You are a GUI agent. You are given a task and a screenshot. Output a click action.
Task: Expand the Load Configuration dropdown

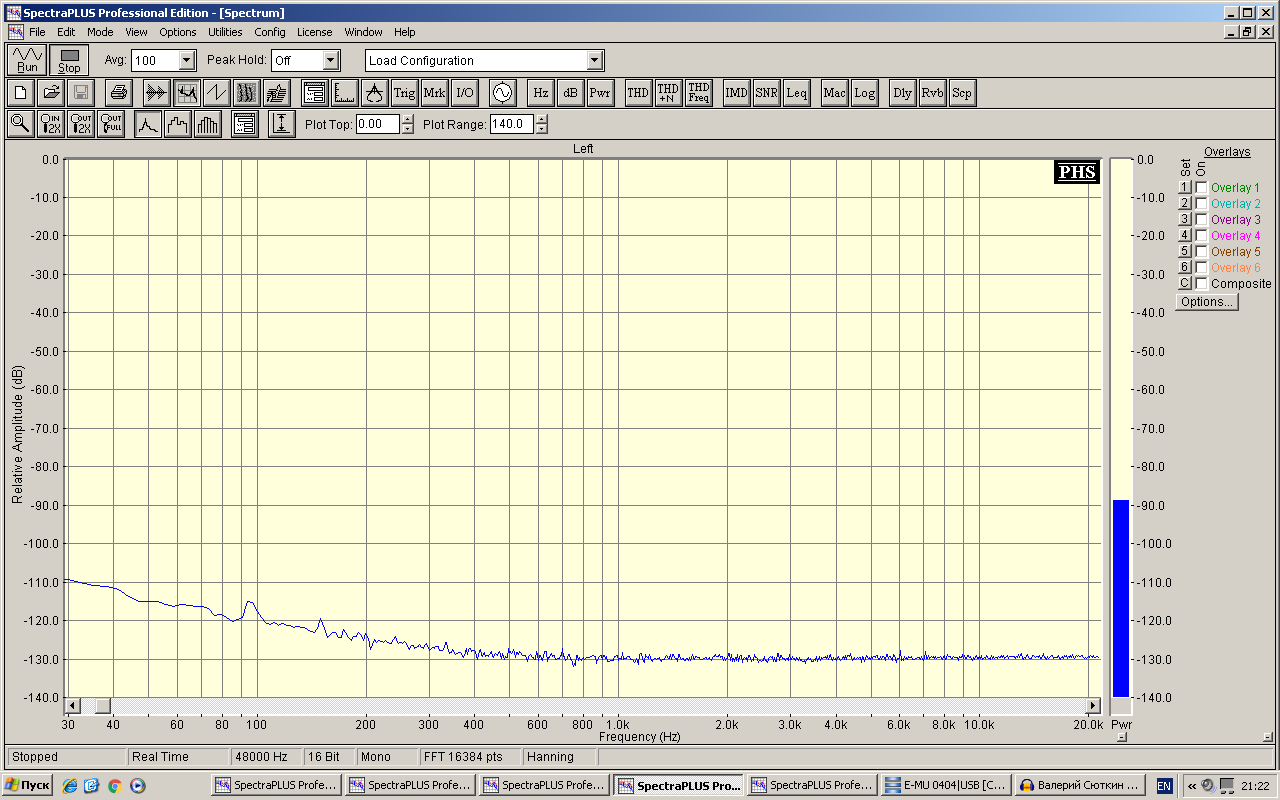[595, 60]
